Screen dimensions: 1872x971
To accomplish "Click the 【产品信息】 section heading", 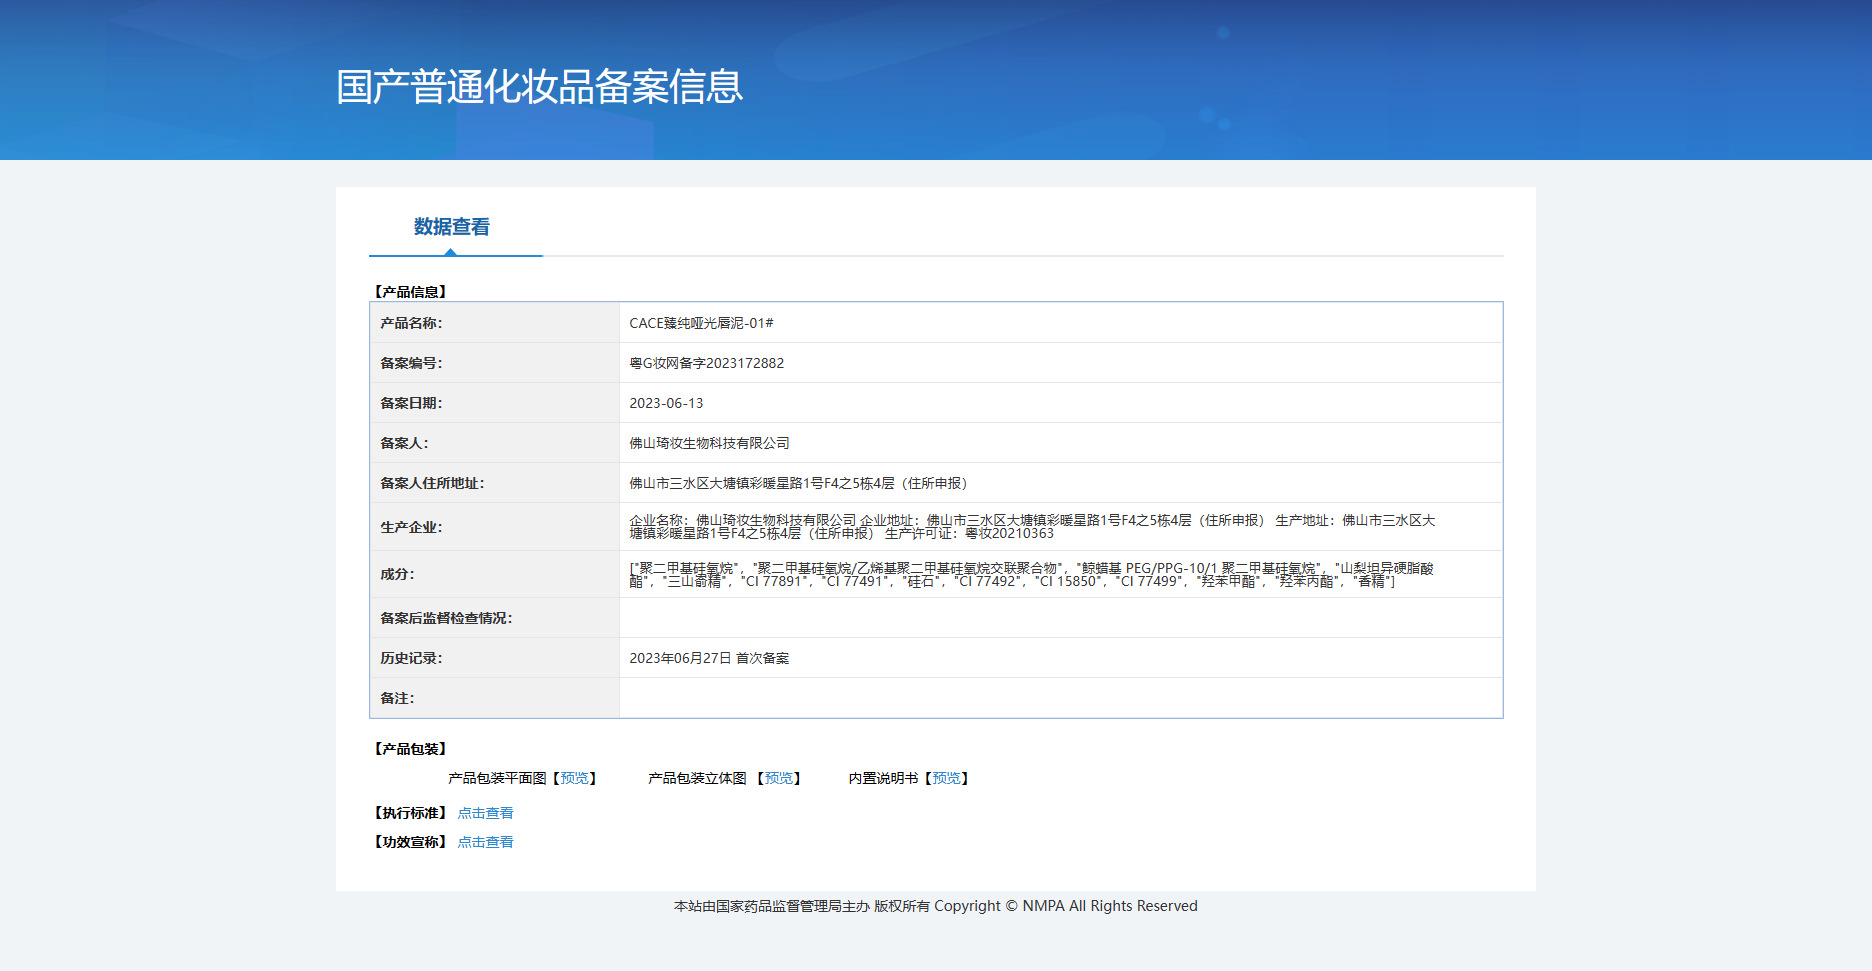I will coord(410,292).
